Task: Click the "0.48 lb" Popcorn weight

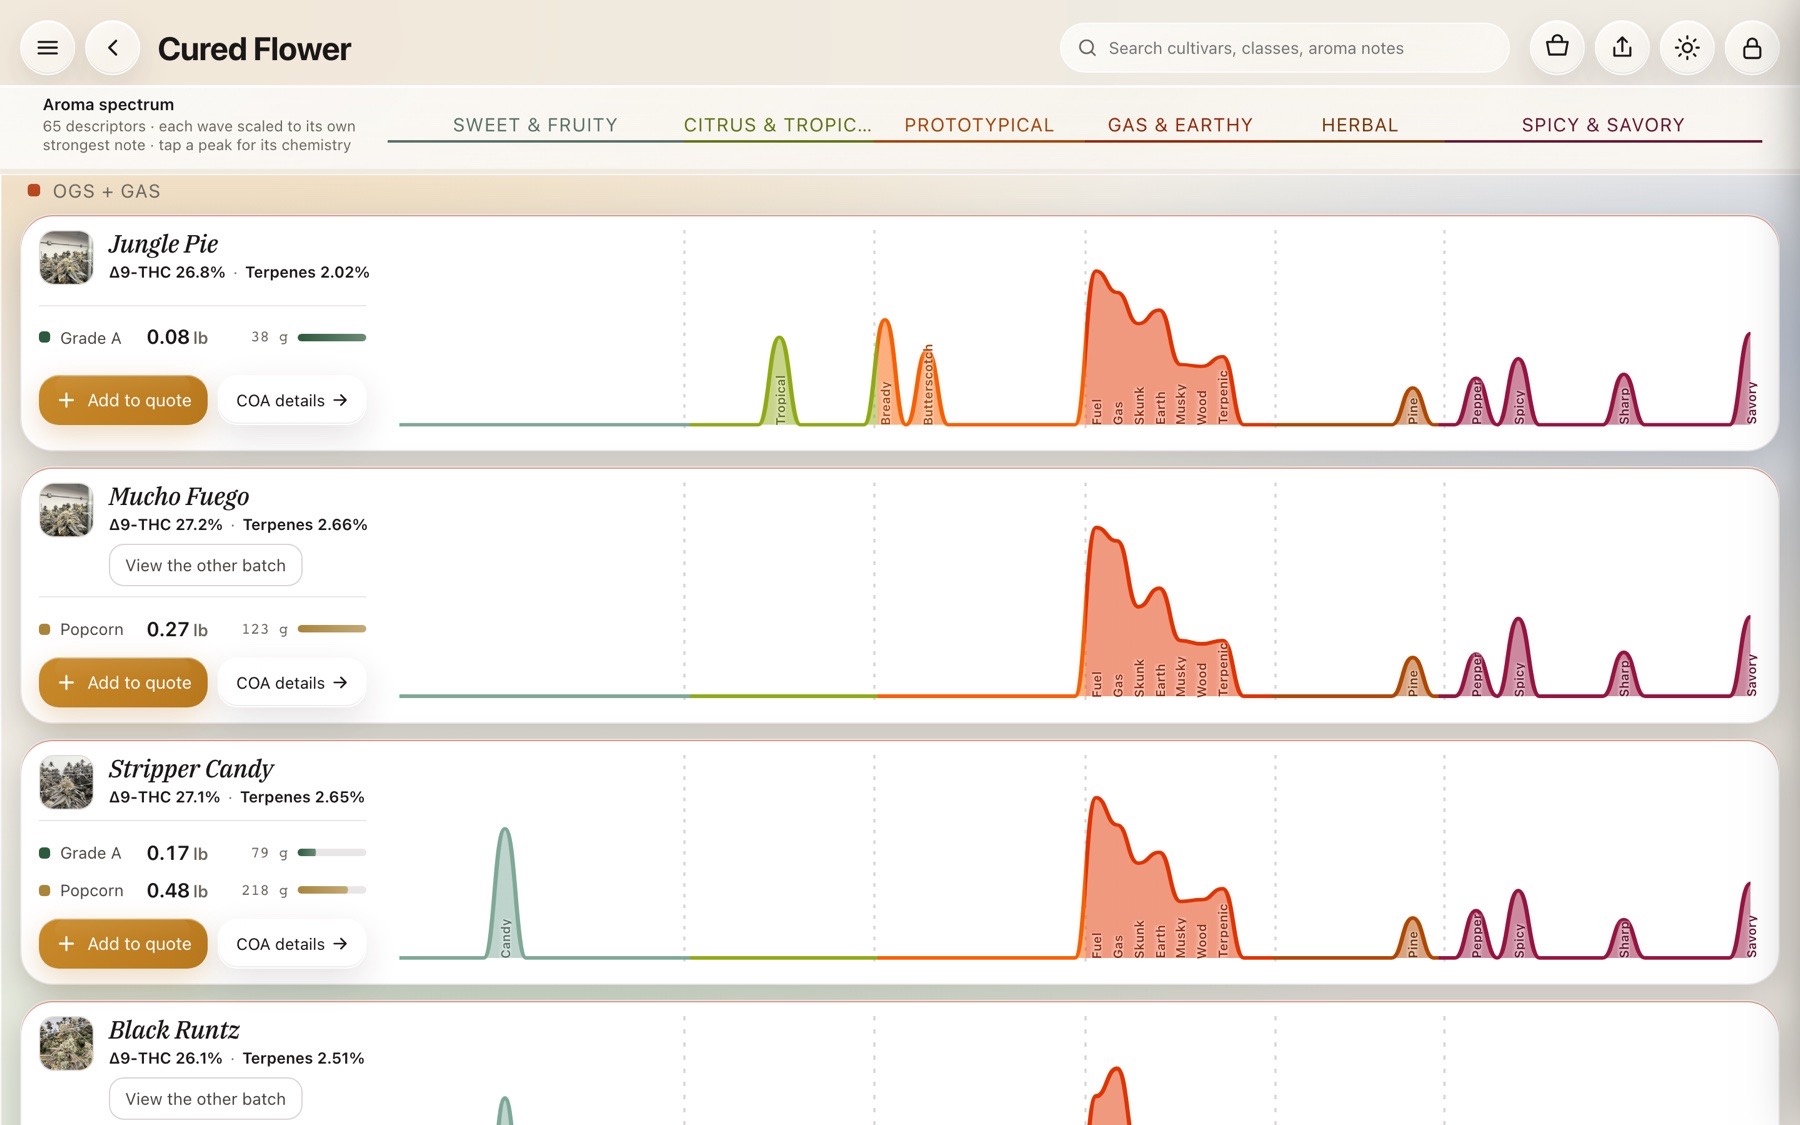Action: tap(177, 890)
